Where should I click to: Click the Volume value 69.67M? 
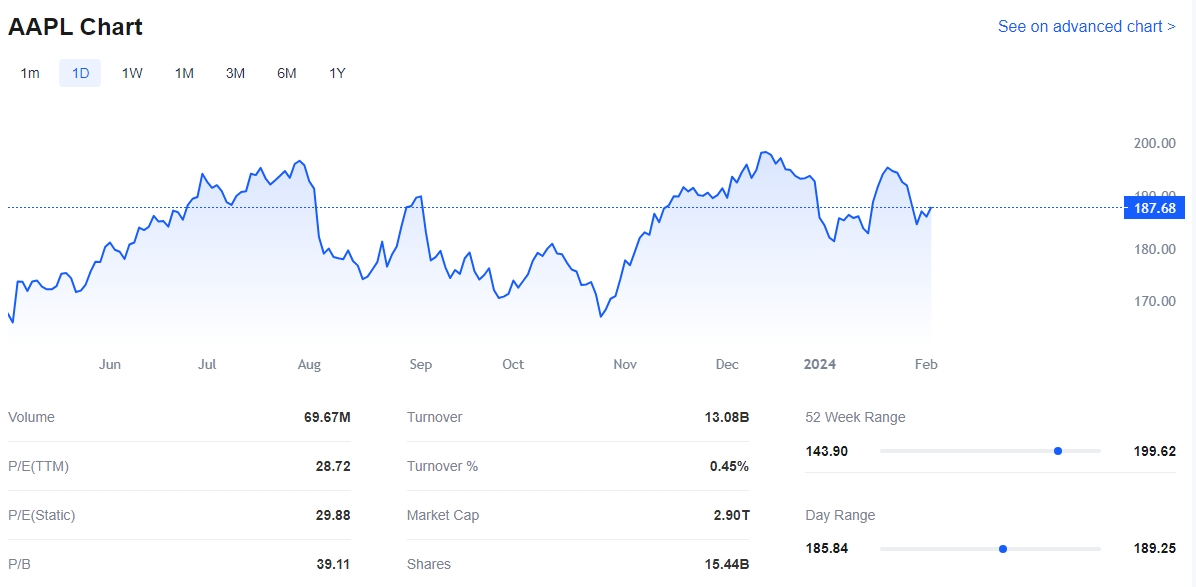[327, 417]
